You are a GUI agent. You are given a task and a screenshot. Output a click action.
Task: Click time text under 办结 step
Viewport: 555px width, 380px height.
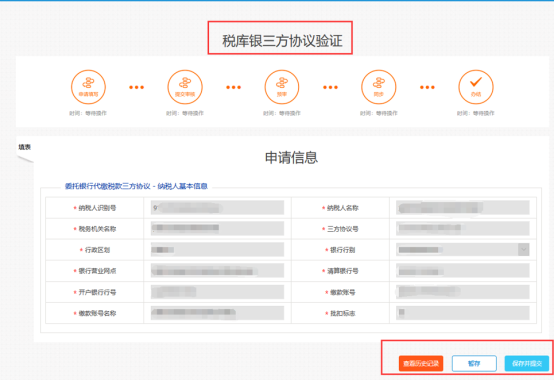click(x=476, y=113)
